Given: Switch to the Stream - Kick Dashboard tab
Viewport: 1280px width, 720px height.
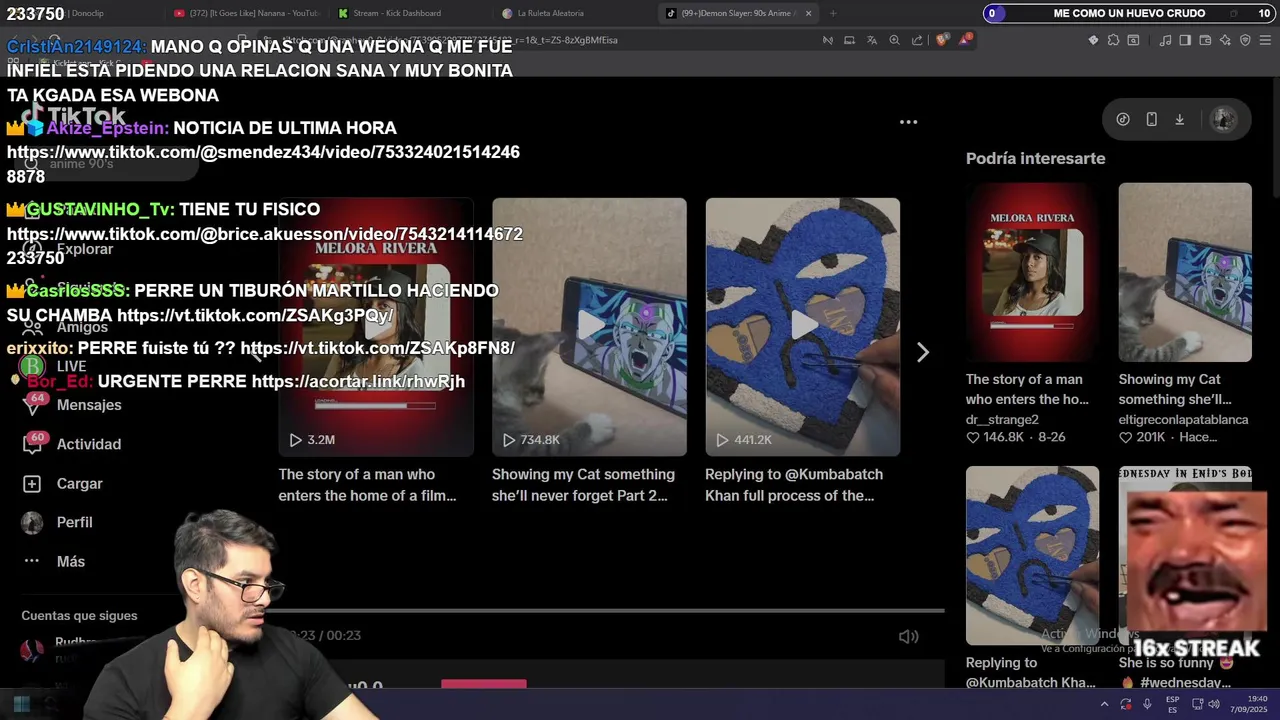Looking at the screenshot, I should [397, 13].
